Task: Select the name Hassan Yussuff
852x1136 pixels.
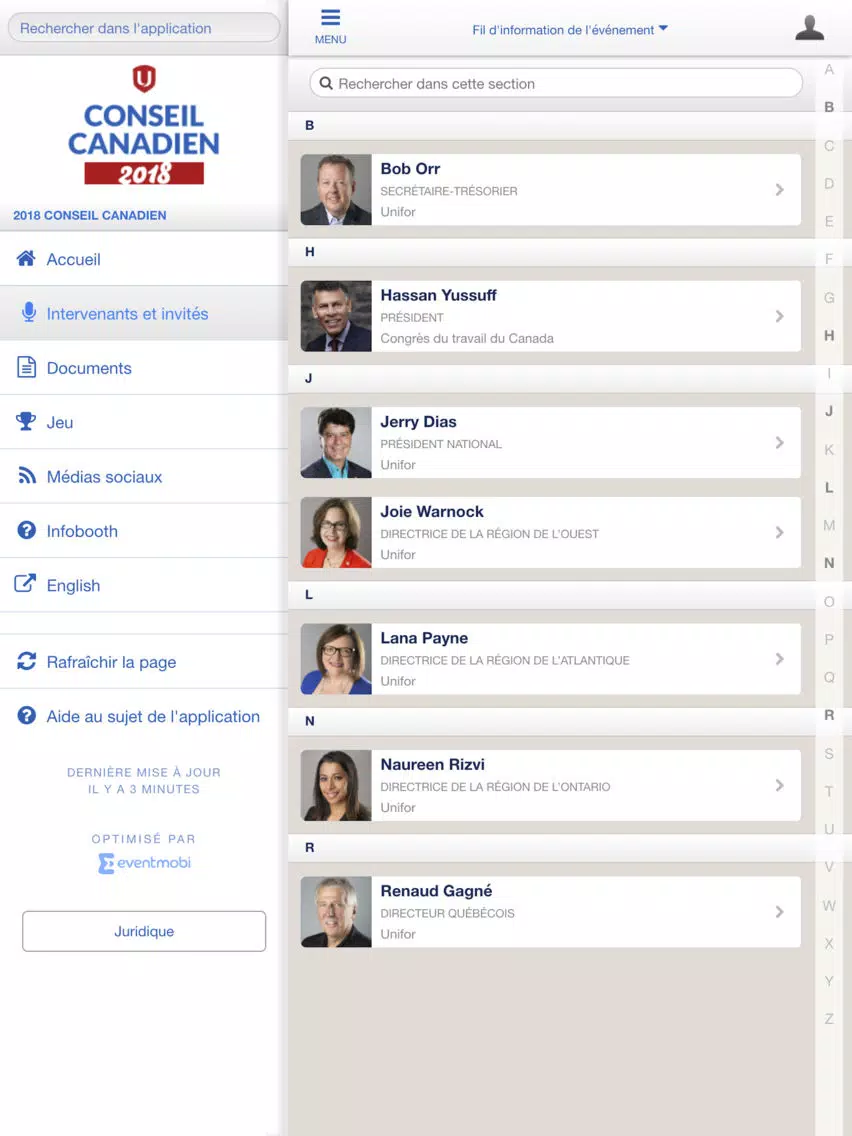Action: coord(438,296)
